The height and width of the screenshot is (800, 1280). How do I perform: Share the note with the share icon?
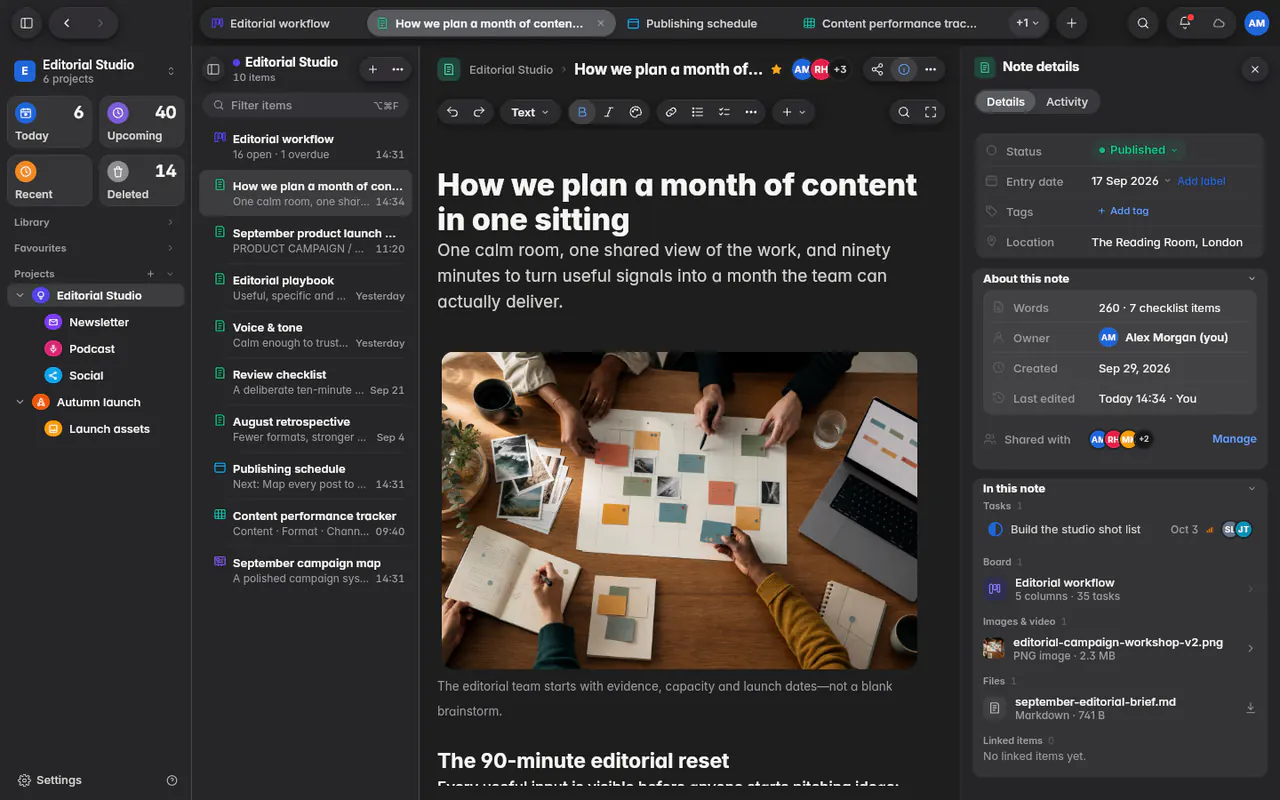[x=877, y=69]
